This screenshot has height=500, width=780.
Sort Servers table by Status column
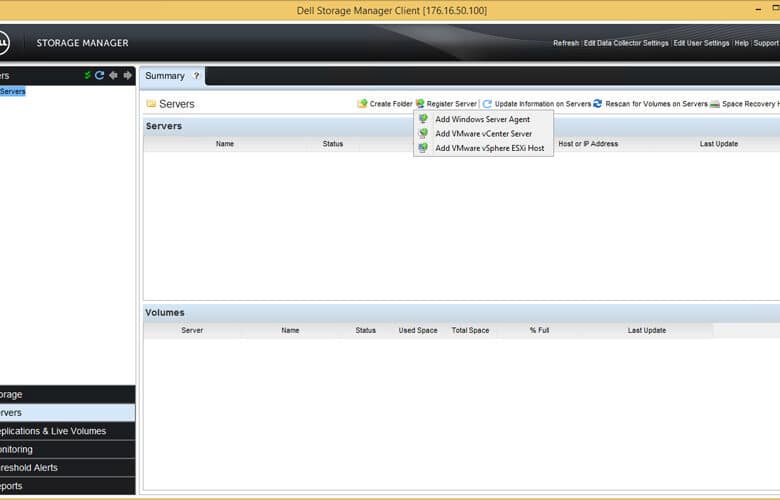click(x=333, y=144)
